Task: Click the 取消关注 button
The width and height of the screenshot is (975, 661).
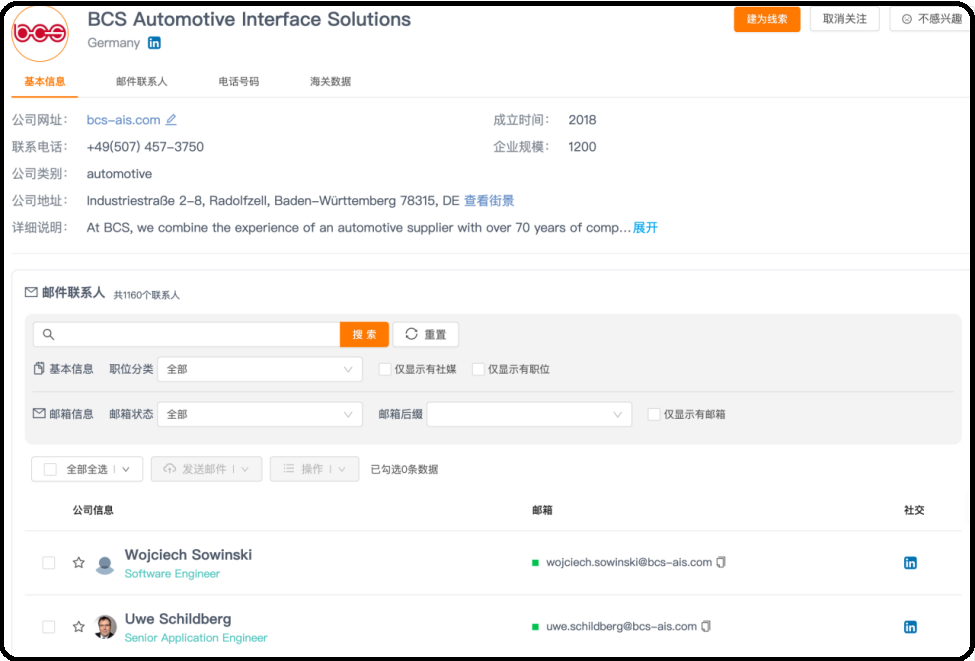Action: 844,19
